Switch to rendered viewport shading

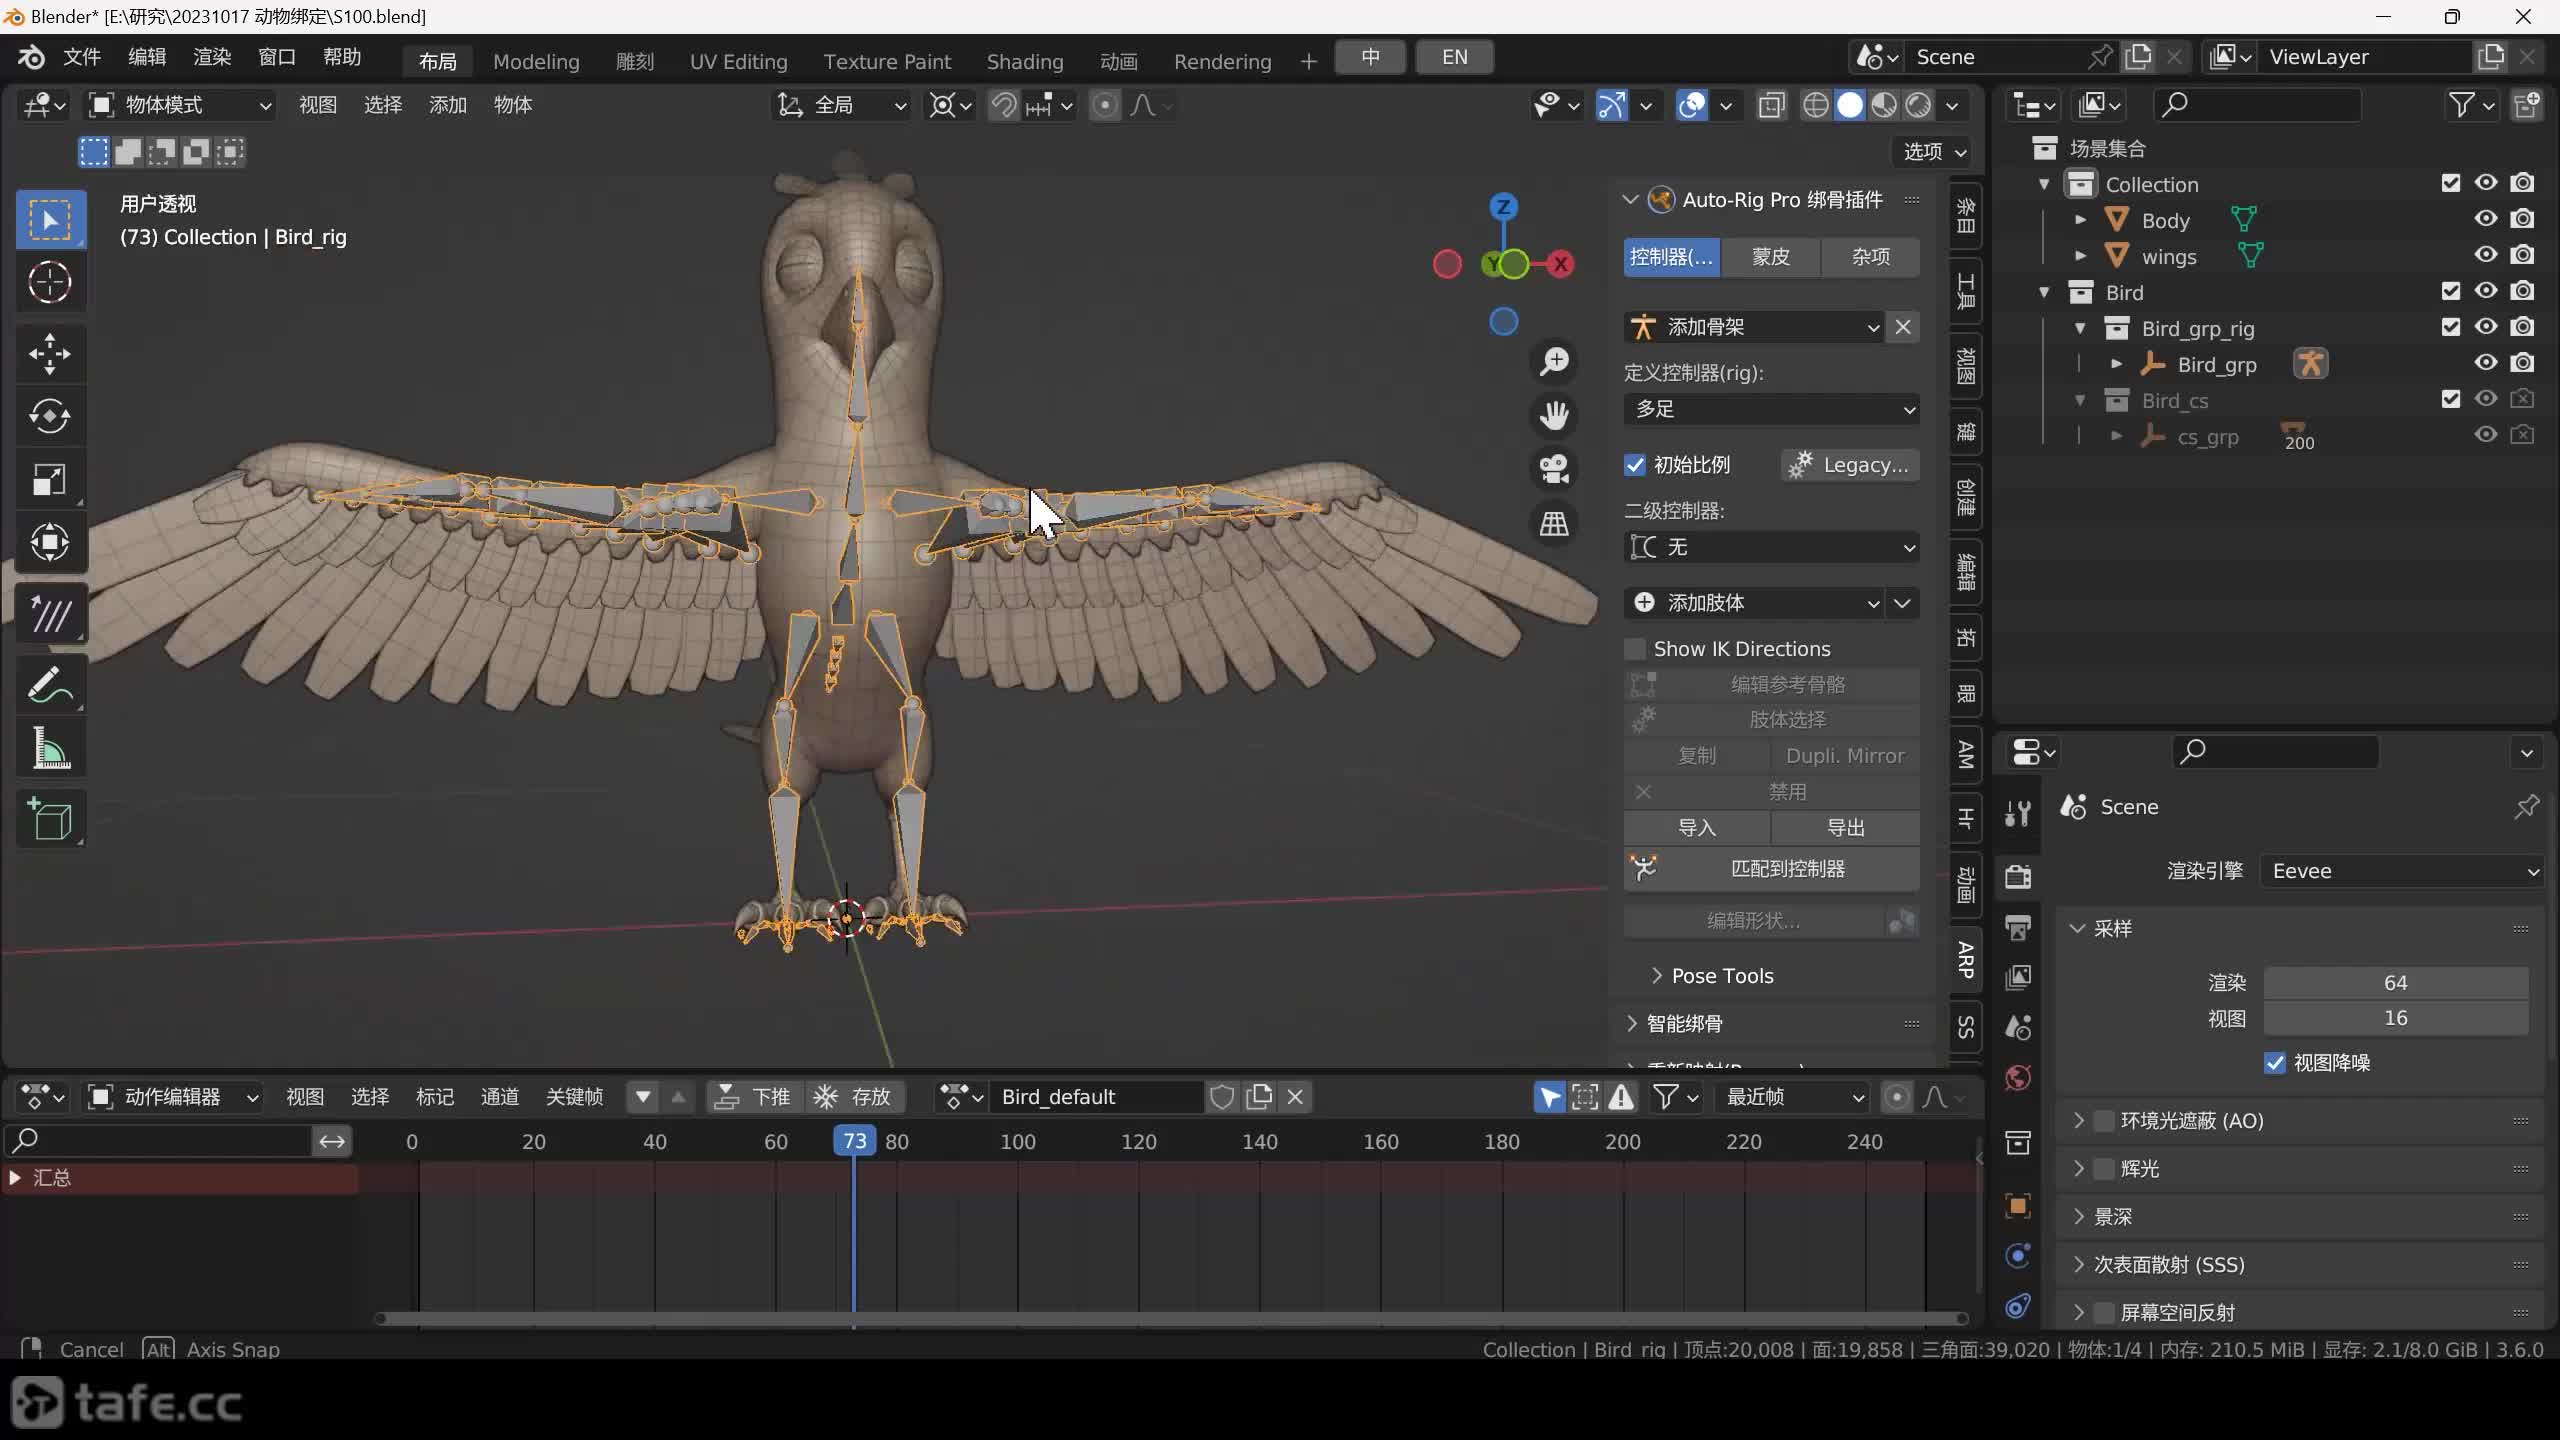(x=1918, y=105)
